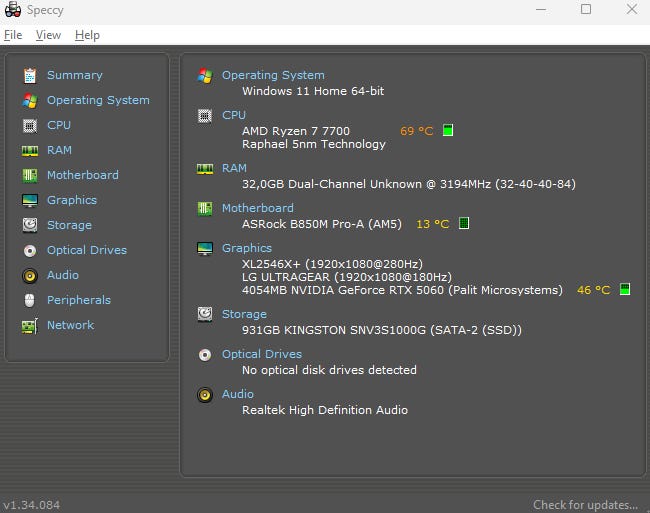Image resolution: width=650 pixels, height=513 pixels.
Task: Click the Audio speaker icon in summary panel
Action: point(205,395)
